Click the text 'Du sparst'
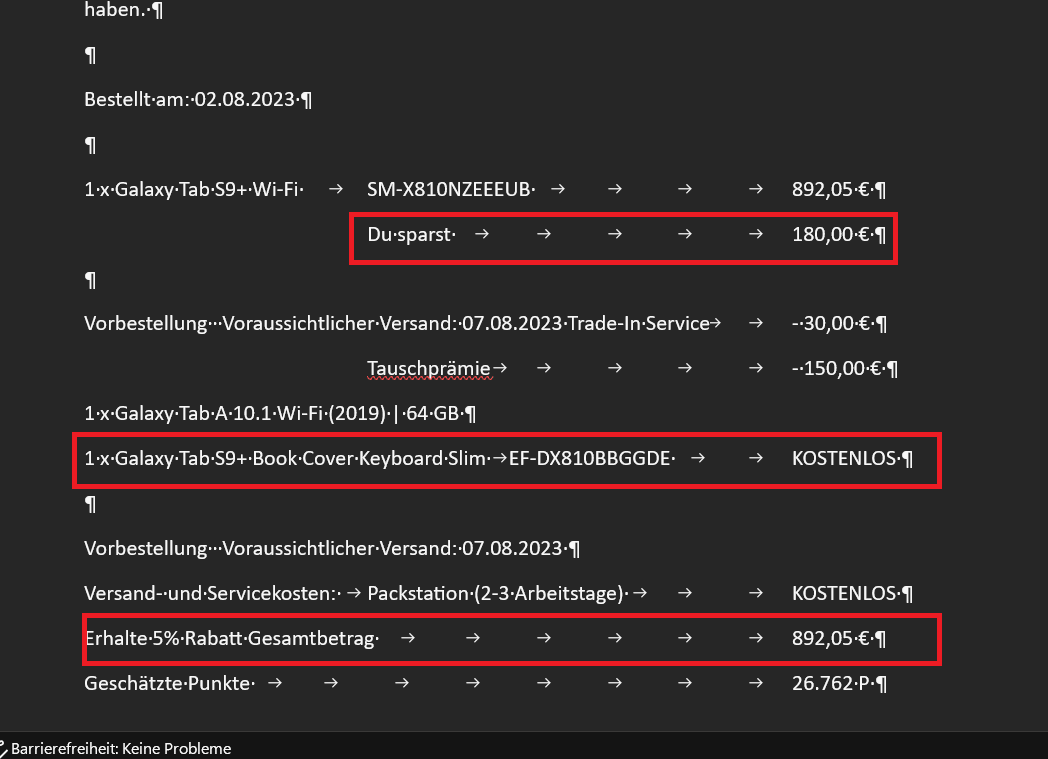This screenshot has width=1048, height=759. coord(409,235)
